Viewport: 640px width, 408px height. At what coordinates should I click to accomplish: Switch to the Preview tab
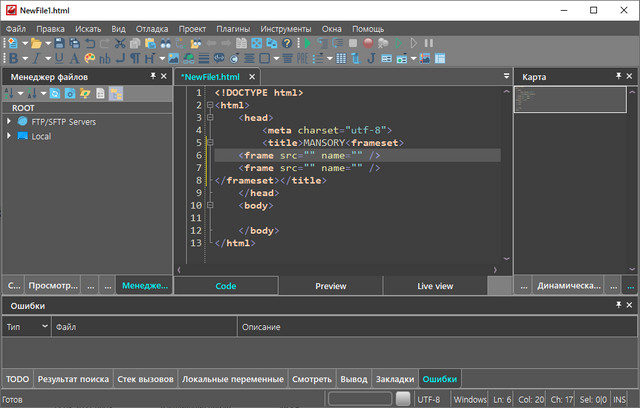click(330, 286)
